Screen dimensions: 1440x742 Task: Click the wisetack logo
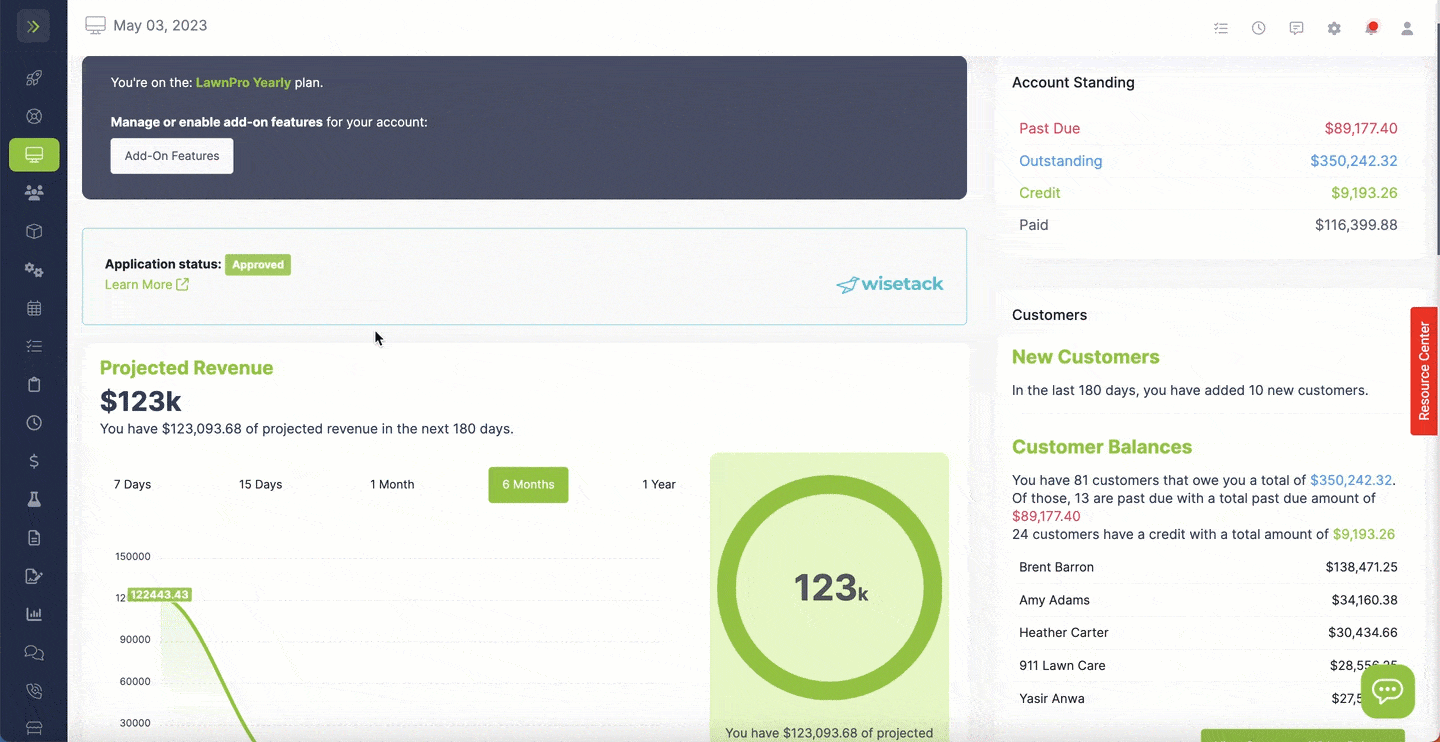890,284
